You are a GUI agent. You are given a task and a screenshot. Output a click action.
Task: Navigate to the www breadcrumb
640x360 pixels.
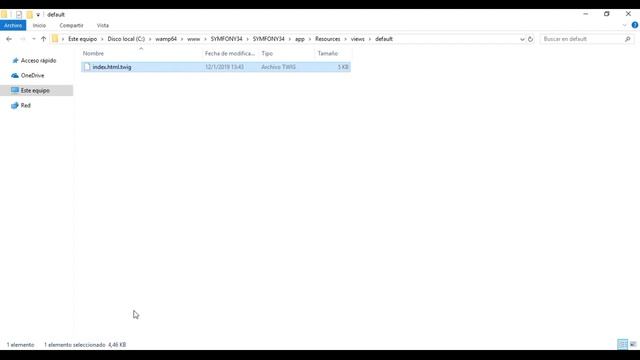193,39
